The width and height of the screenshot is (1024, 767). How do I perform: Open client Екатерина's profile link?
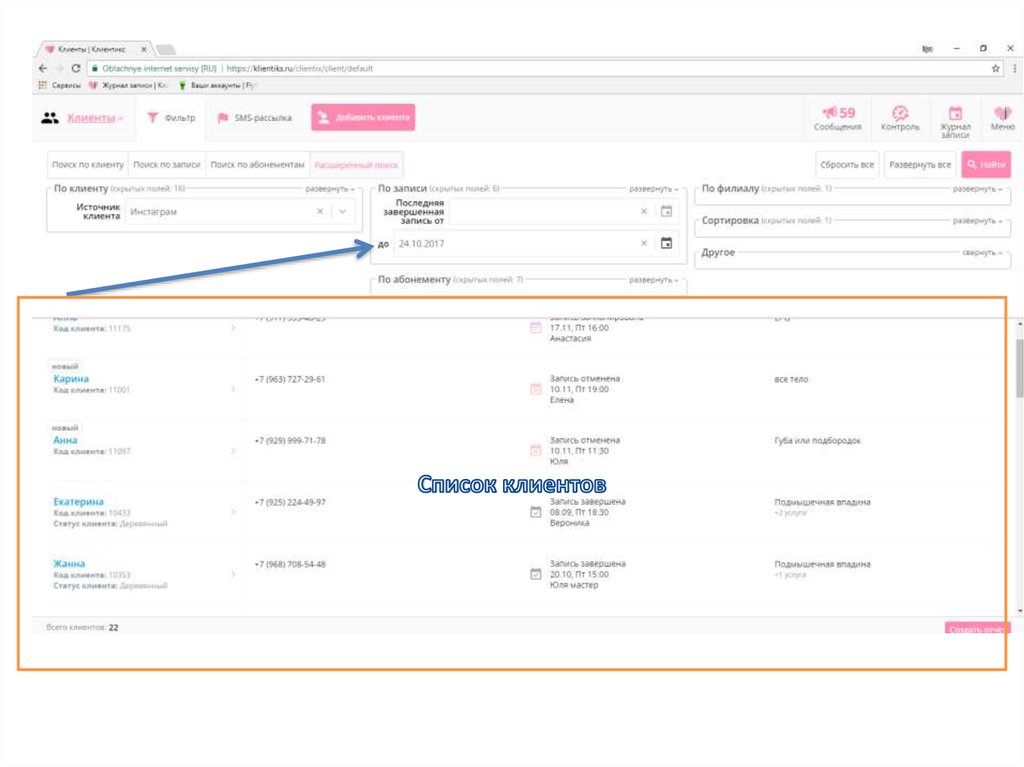pos(78,501)
